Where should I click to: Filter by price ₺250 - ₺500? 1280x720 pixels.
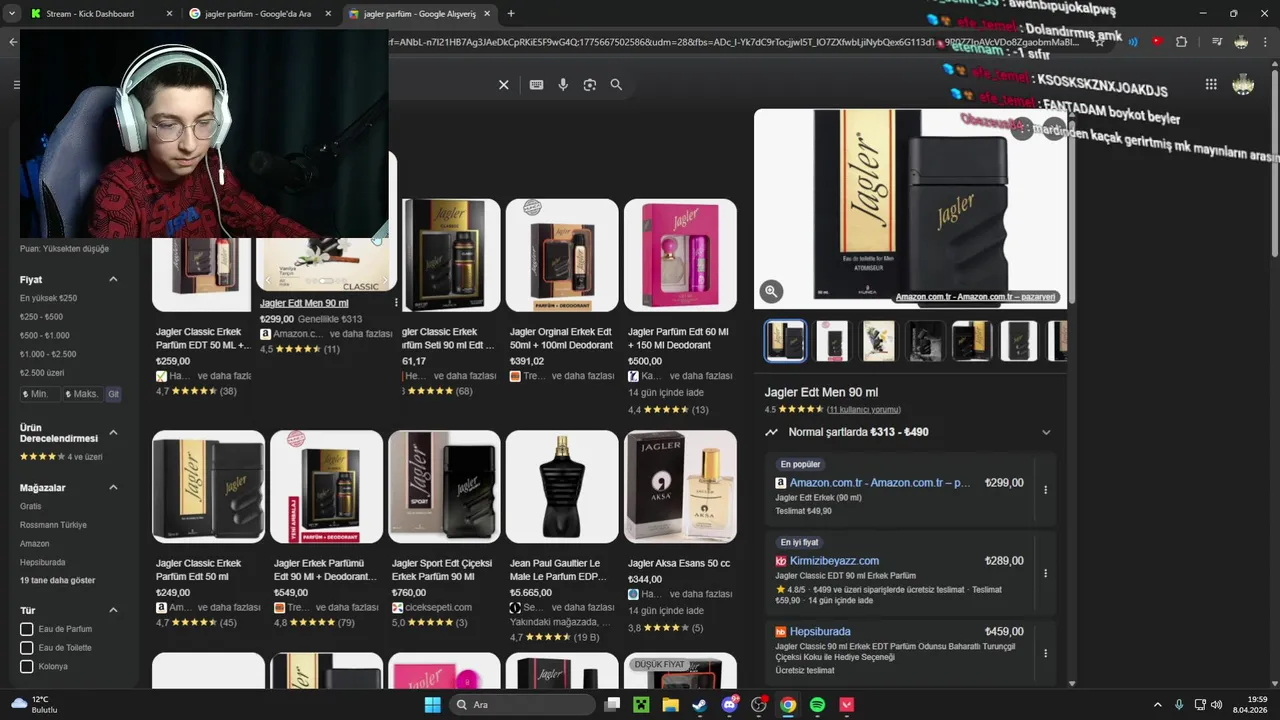coord(41,317)
